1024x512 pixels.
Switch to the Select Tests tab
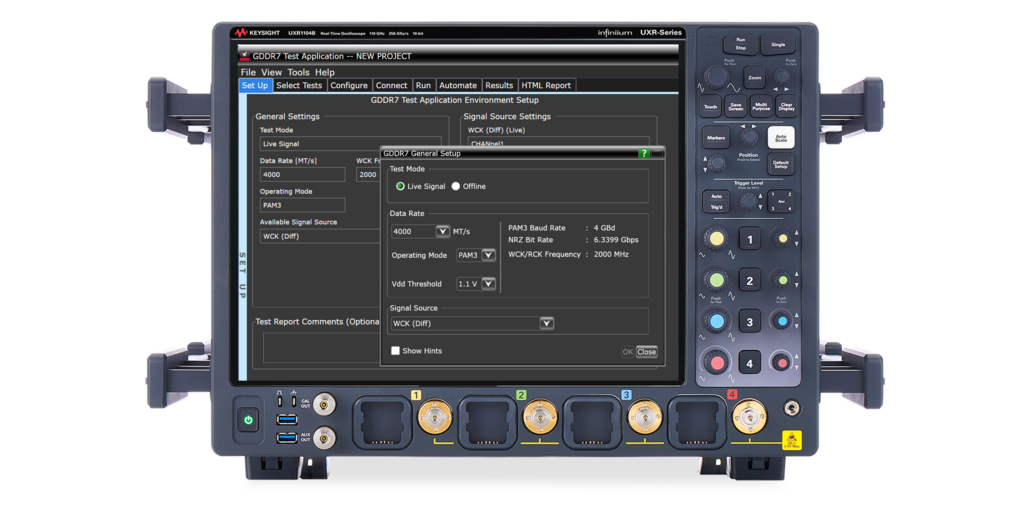[x=299, y=86]
